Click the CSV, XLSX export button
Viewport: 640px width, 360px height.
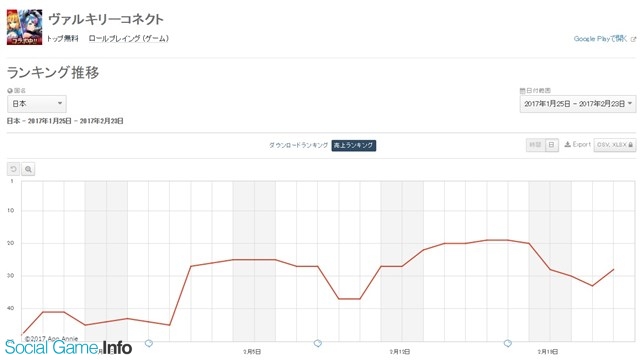(x=615, y=145)
